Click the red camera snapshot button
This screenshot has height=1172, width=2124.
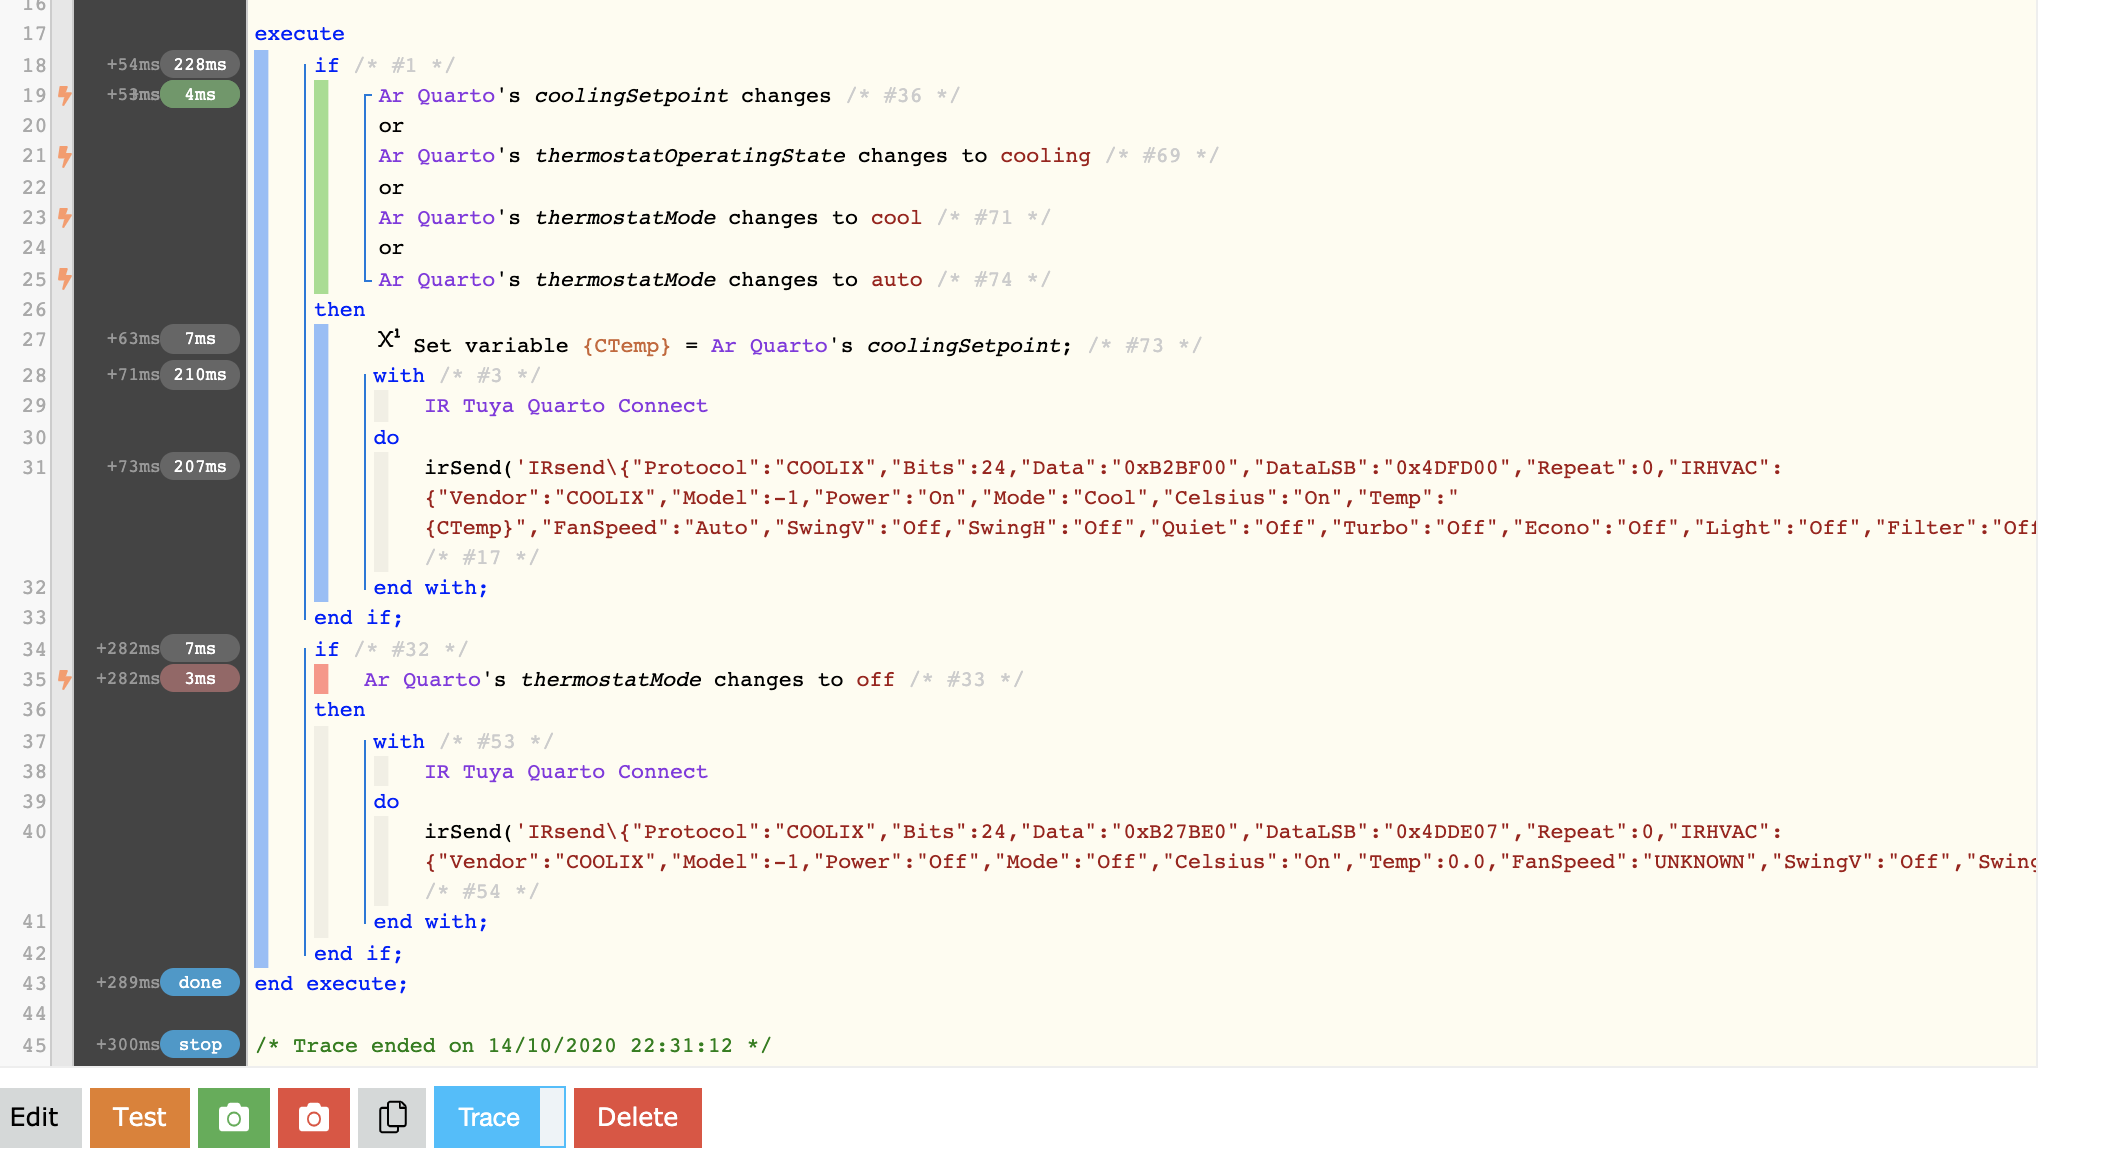(x=314, y=1117)
